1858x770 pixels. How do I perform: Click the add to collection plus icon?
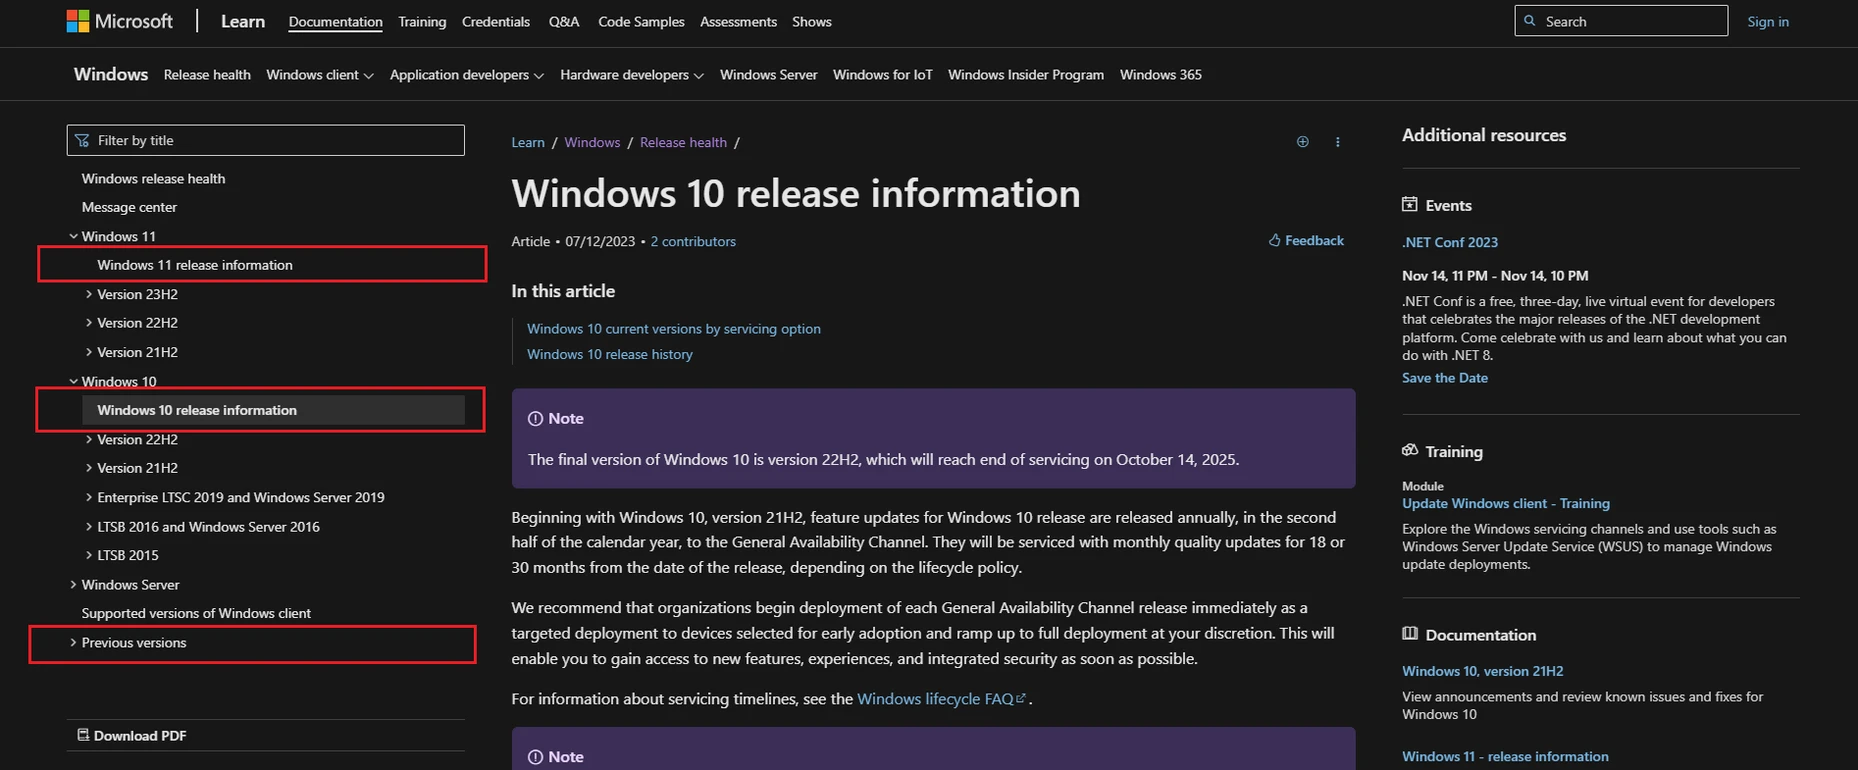pyautogui.click(x=1302, y=142)
